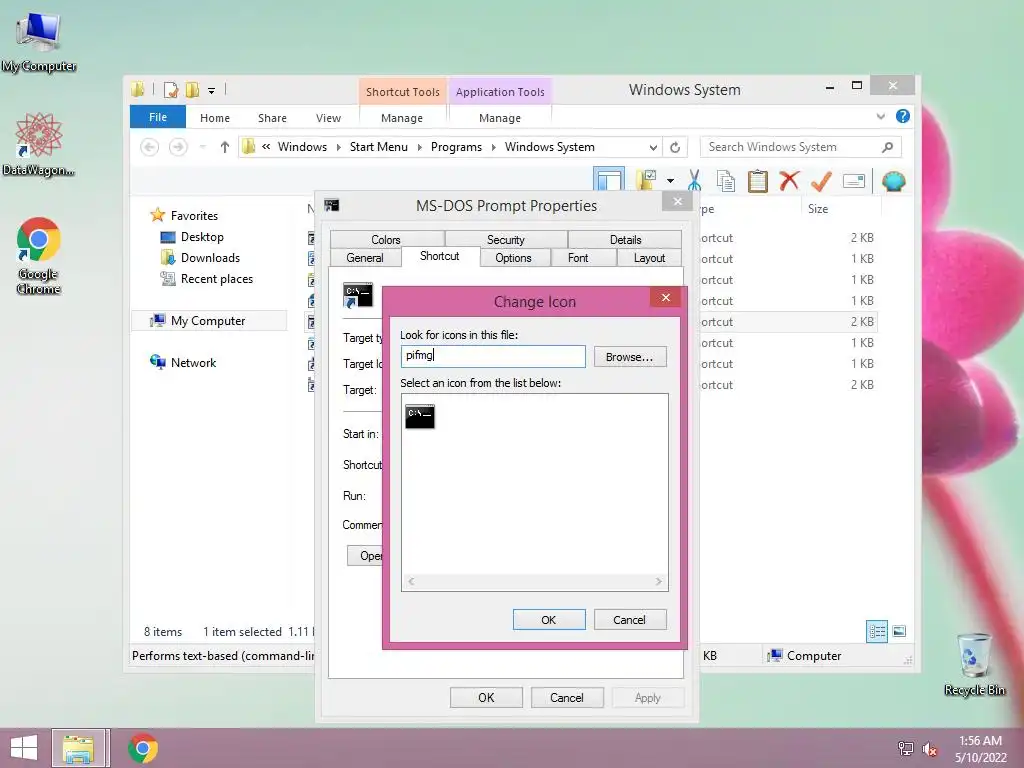
Task: Click the Size column header
Action: point(818,209)
